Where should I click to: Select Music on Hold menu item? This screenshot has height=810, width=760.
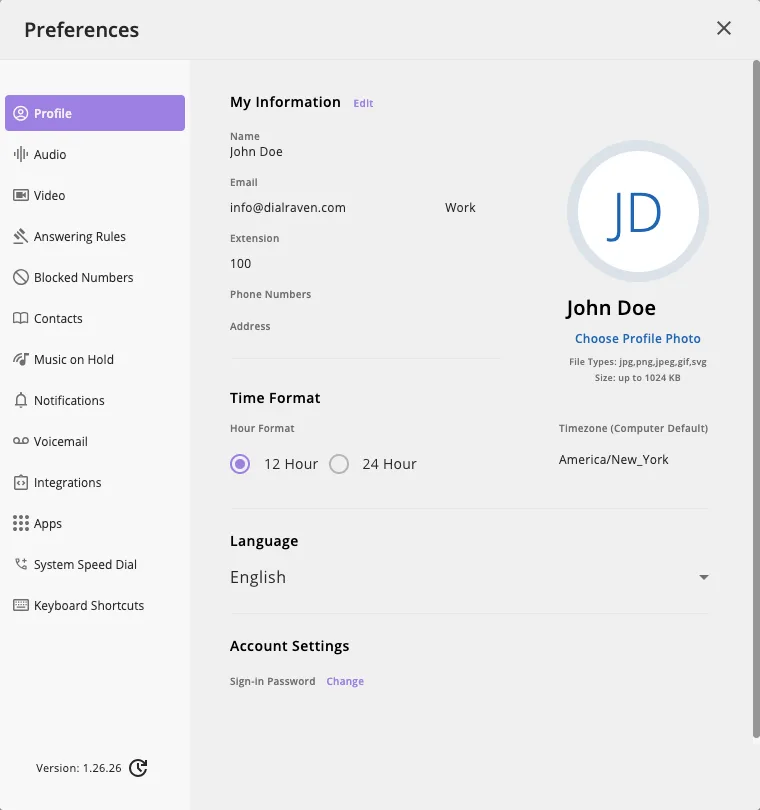tap(73, 359)
